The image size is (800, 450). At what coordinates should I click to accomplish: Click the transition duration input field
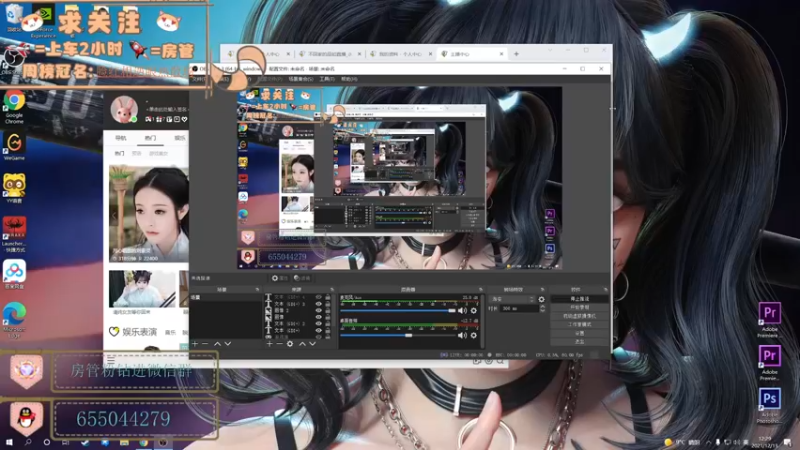518,309
